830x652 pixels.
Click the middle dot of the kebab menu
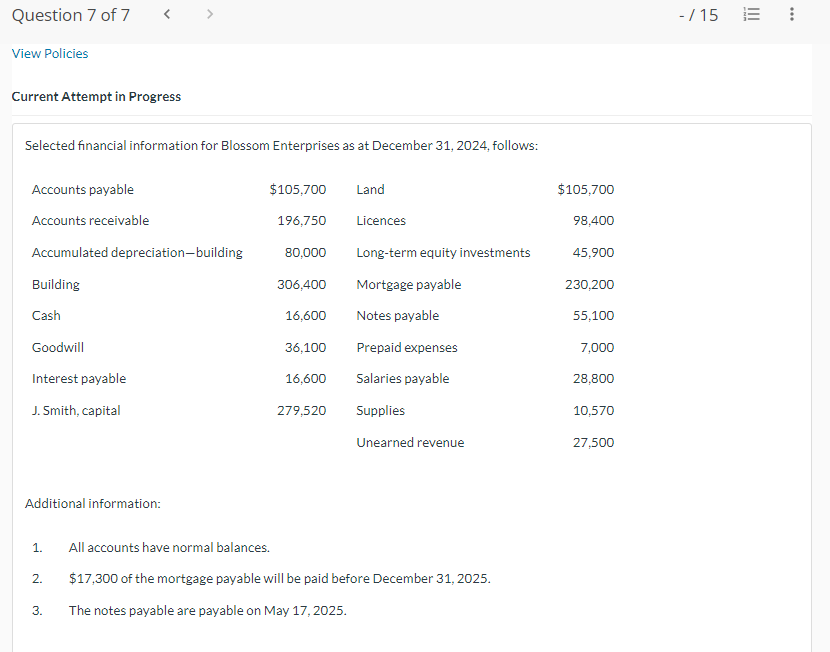pyautogui.click(x=791, y=14)
